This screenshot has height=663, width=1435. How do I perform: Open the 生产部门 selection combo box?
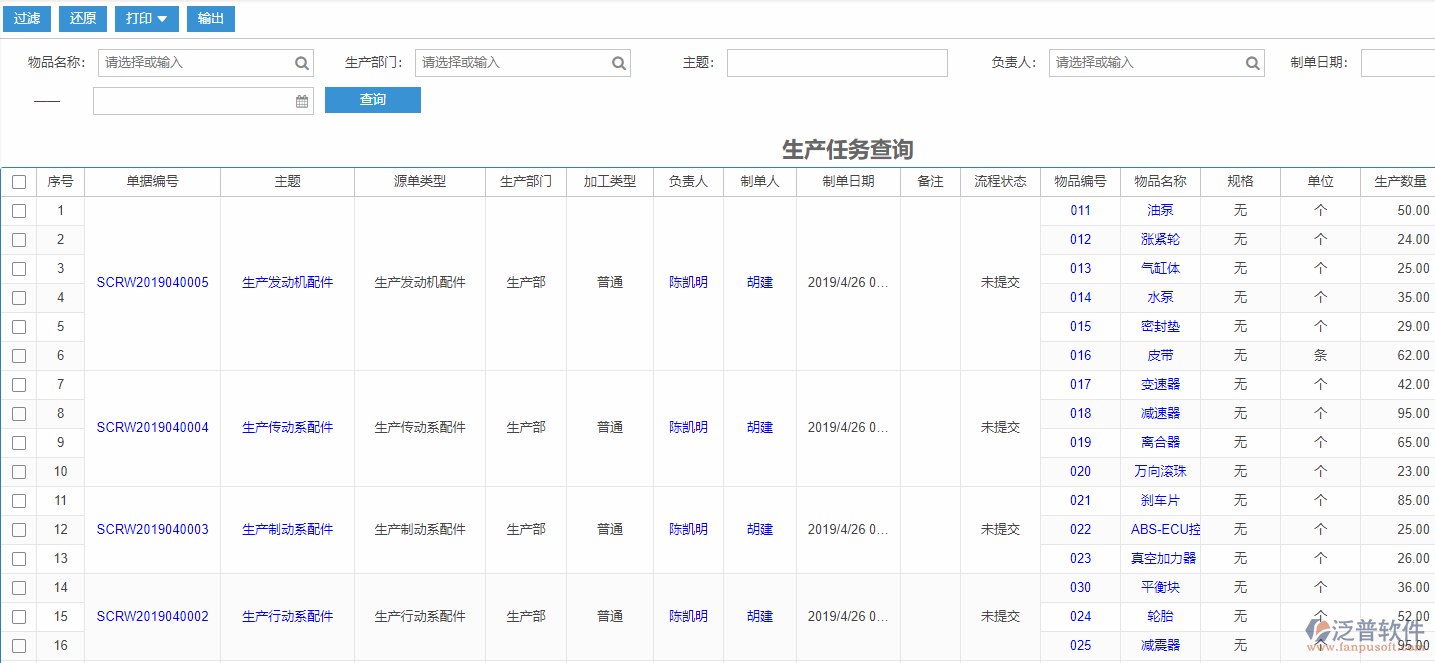point(512,63)
